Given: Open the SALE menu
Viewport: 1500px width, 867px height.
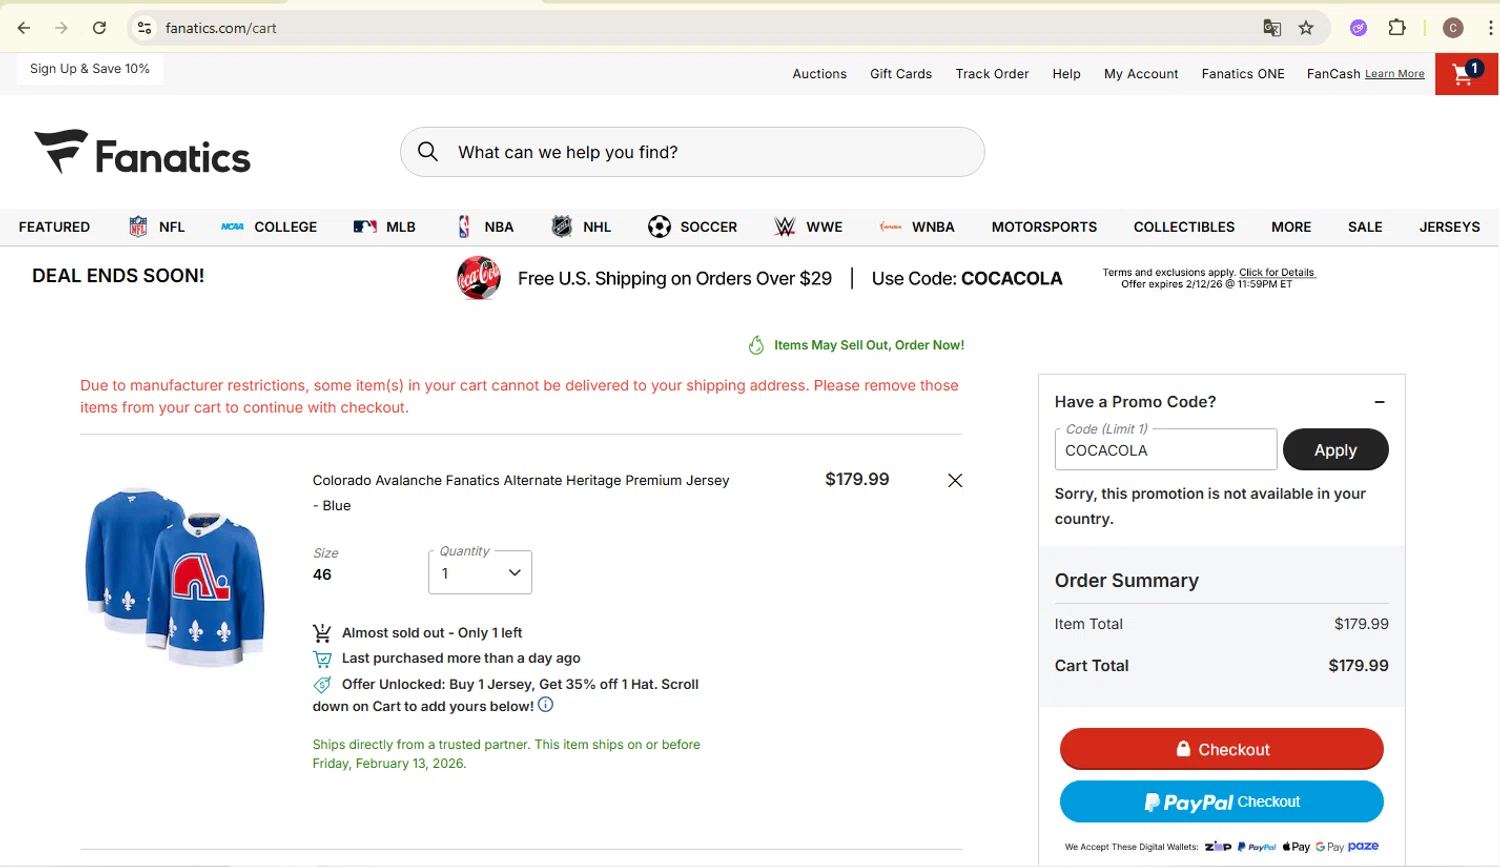Looking at the screenshot, I should click(x=1365, y=227).
